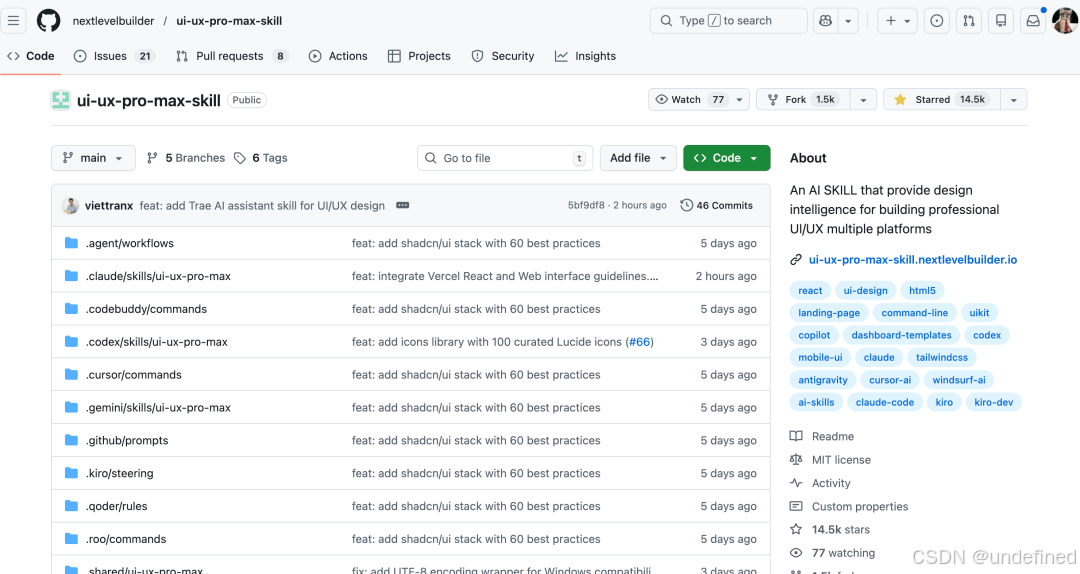Switch to the Code tab
The image size is (1080, 574).
tap(30, 56)
